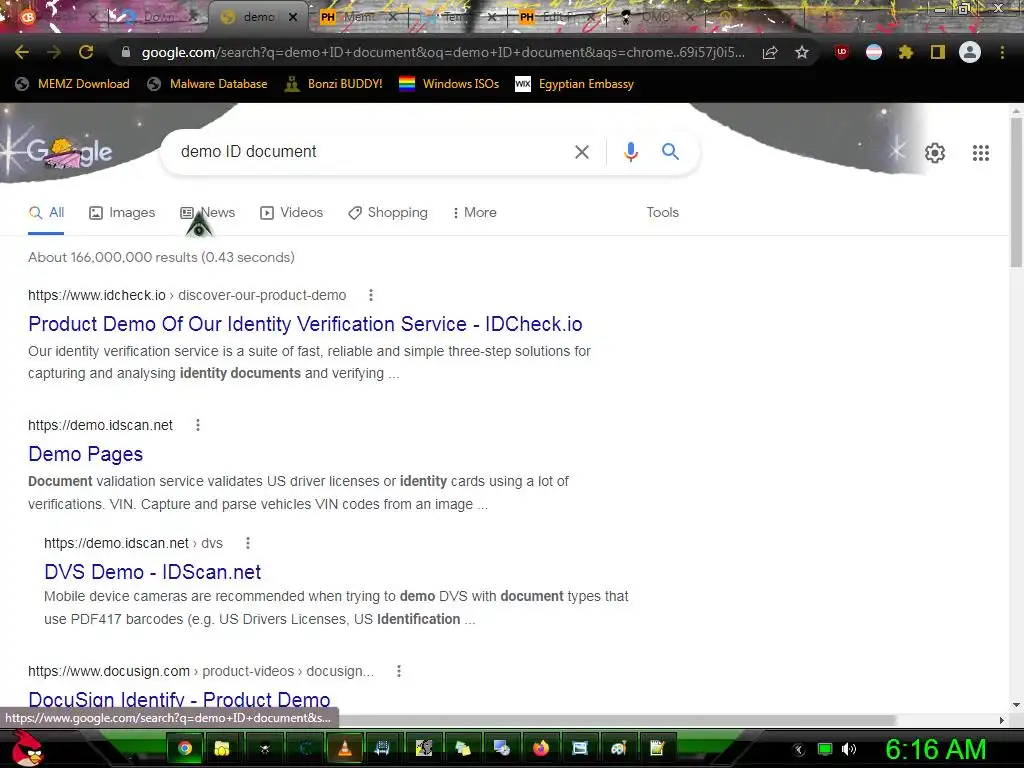Open options menu next to demo.idscan.net URL

(x=198, y=425)
